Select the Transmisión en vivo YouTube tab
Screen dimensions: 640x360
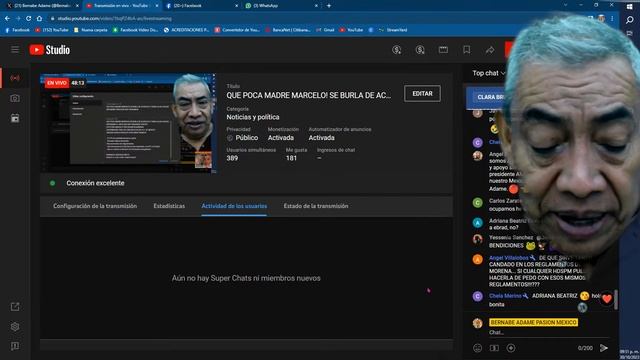click(x=122, y=6)
